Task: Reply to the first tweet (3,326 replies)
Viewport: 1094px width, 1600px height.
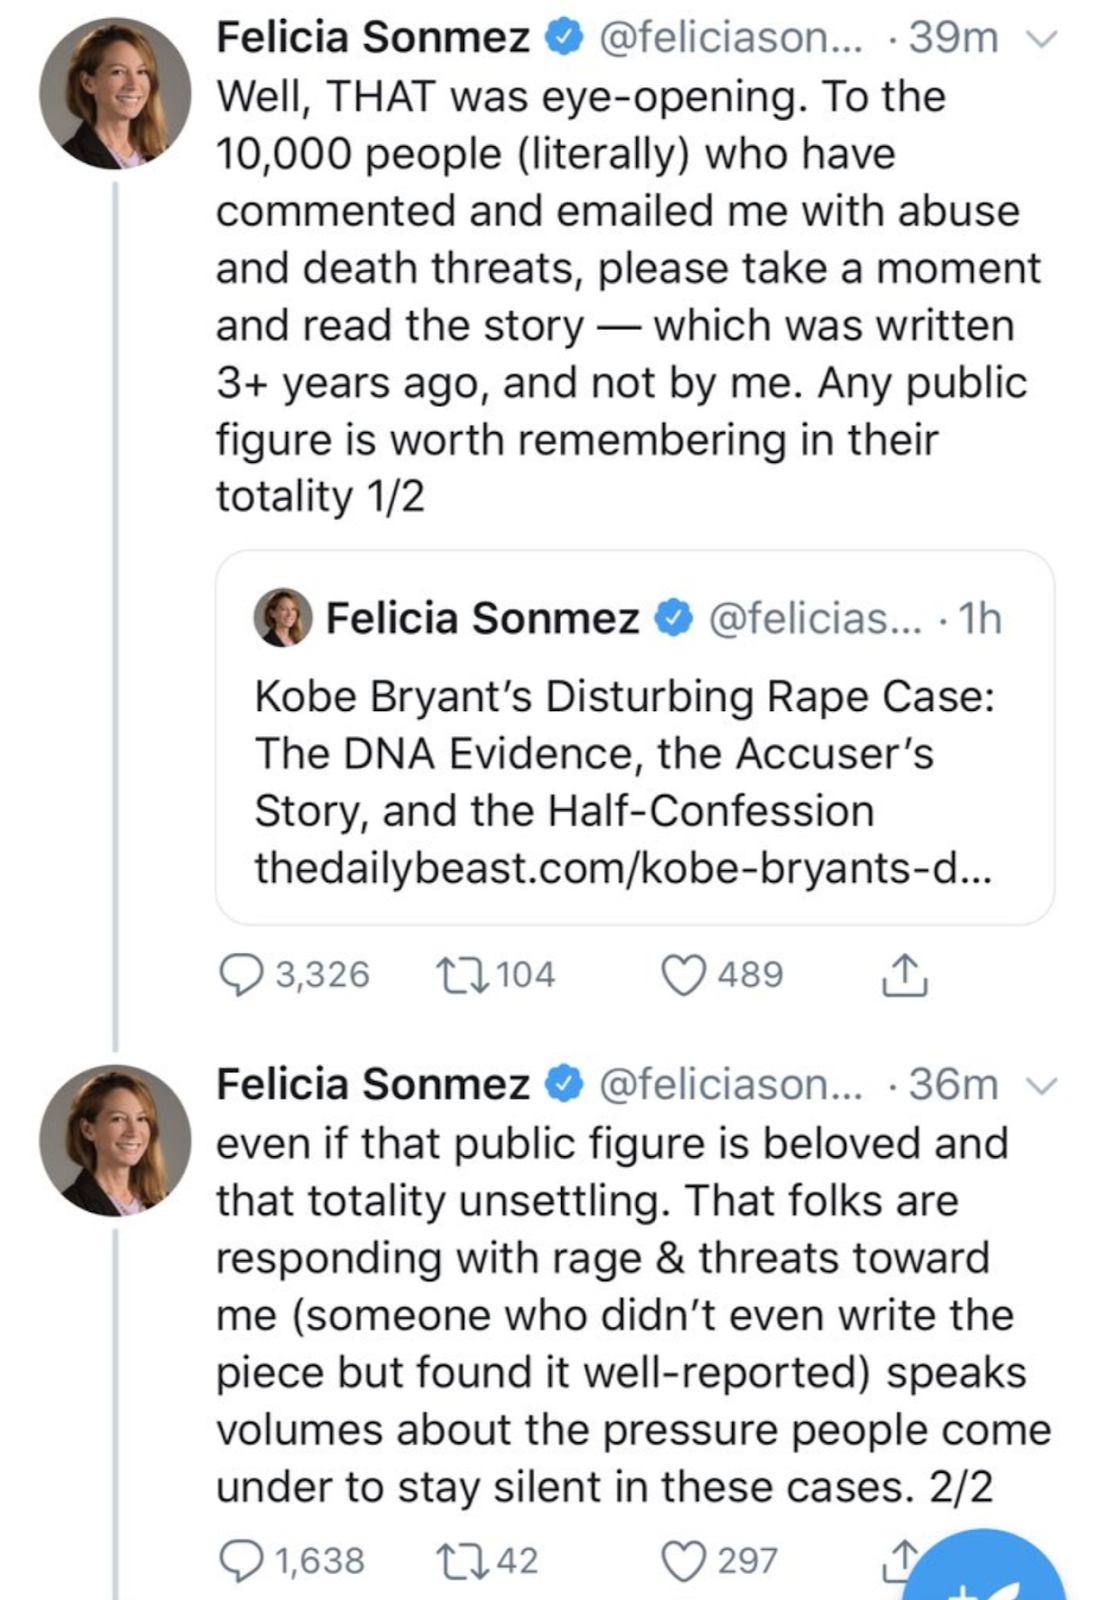Action: tap(241, 975)
